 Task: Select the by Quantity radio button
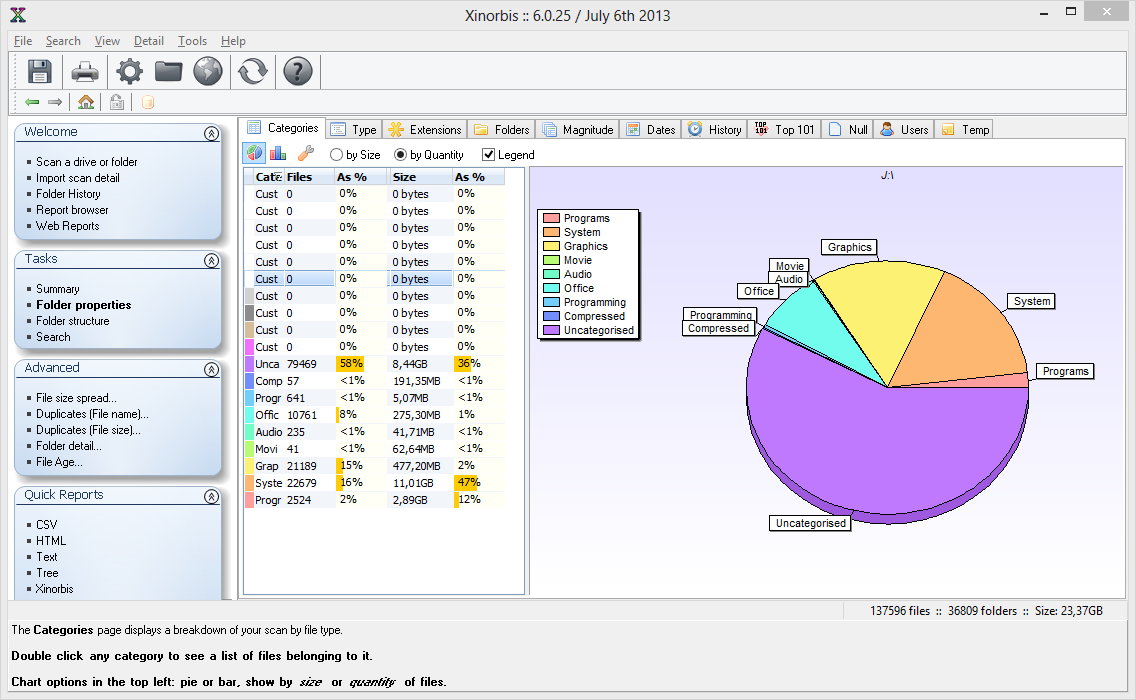pos(401,154)
